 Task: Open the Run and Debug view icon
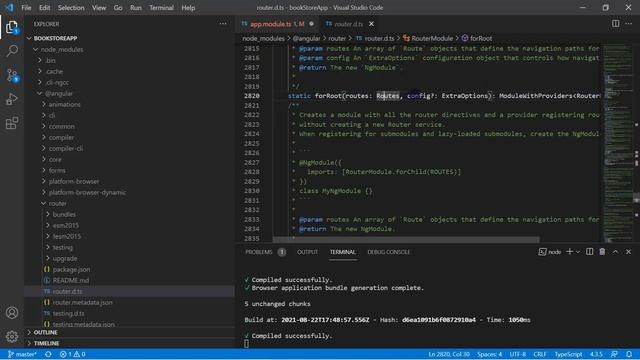pos(12,99)
